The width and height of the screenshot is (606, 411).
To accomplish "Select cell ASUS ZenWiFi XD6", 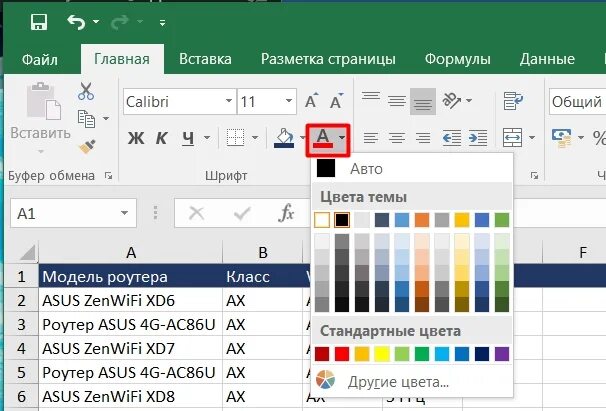I will [131, 300].
